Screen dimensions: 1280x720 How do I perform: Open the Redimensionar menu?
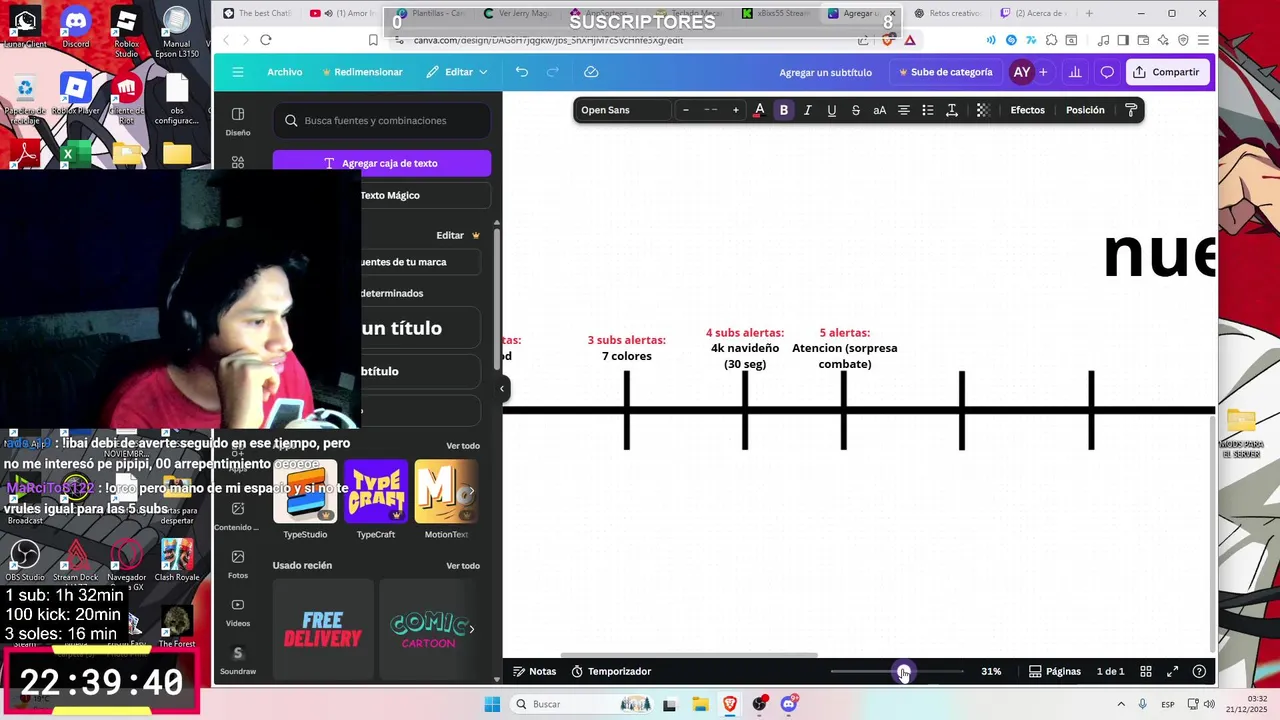click(362, 72)
